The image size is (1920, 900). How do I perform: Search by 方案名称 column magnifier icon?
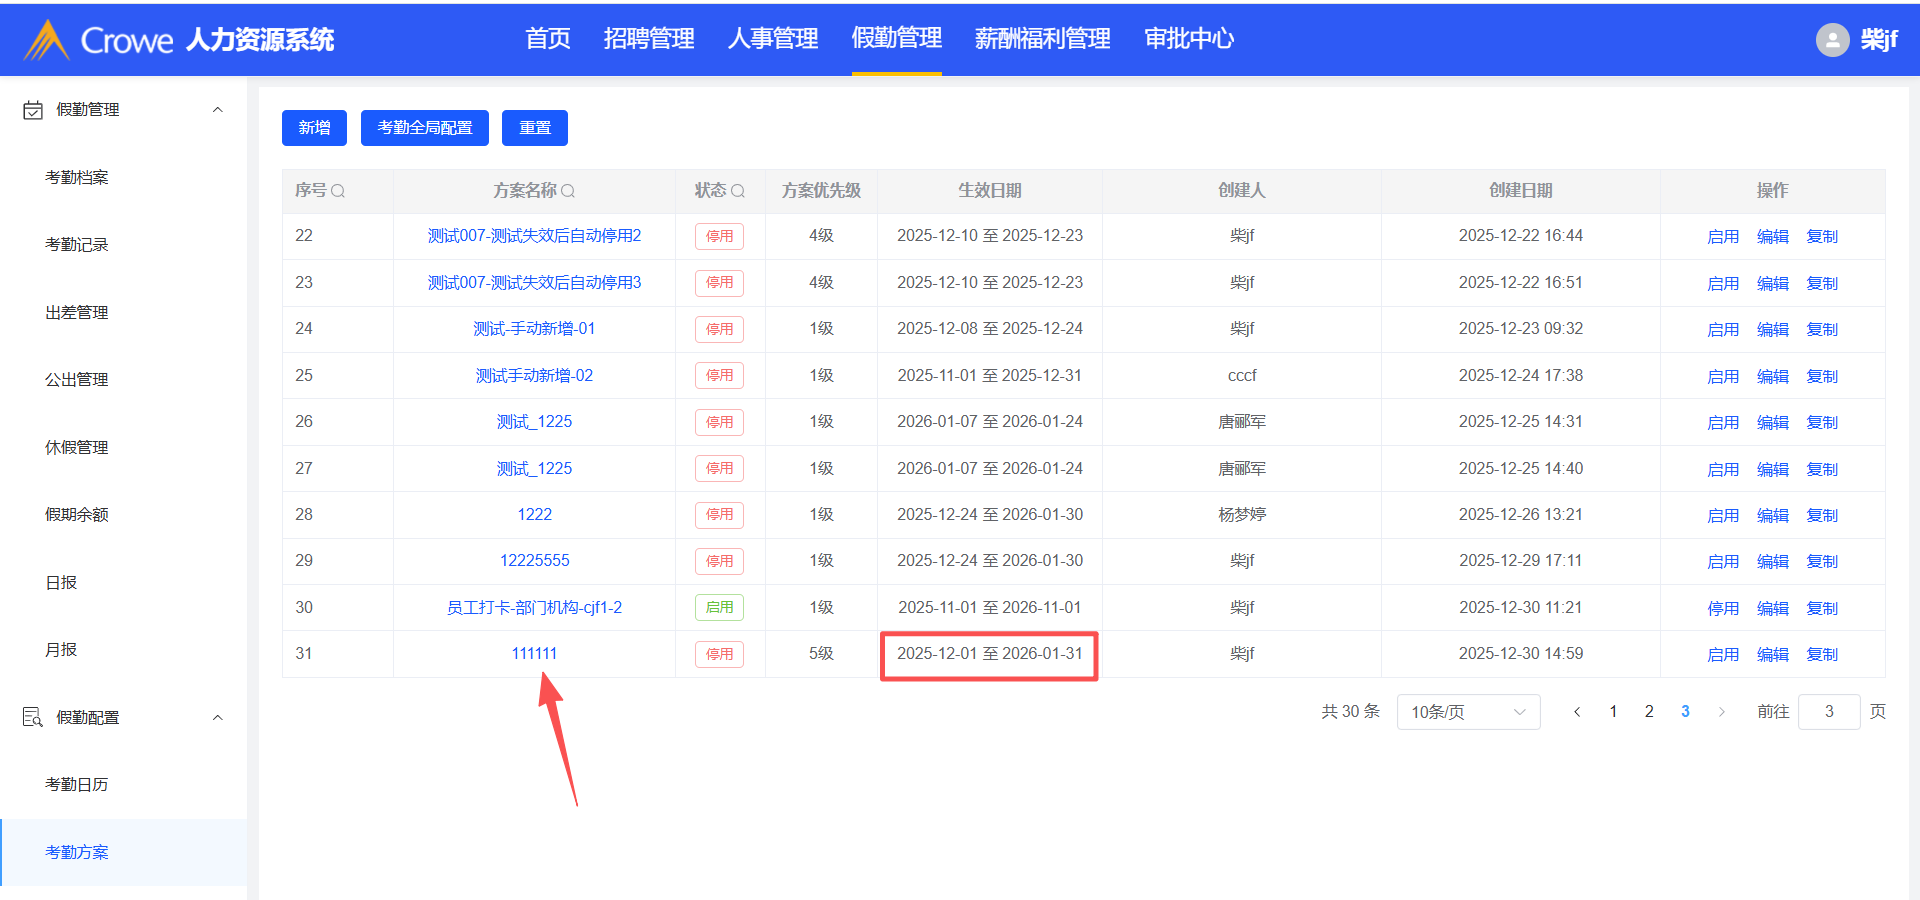pyautogui.click(x=568, y=191)
